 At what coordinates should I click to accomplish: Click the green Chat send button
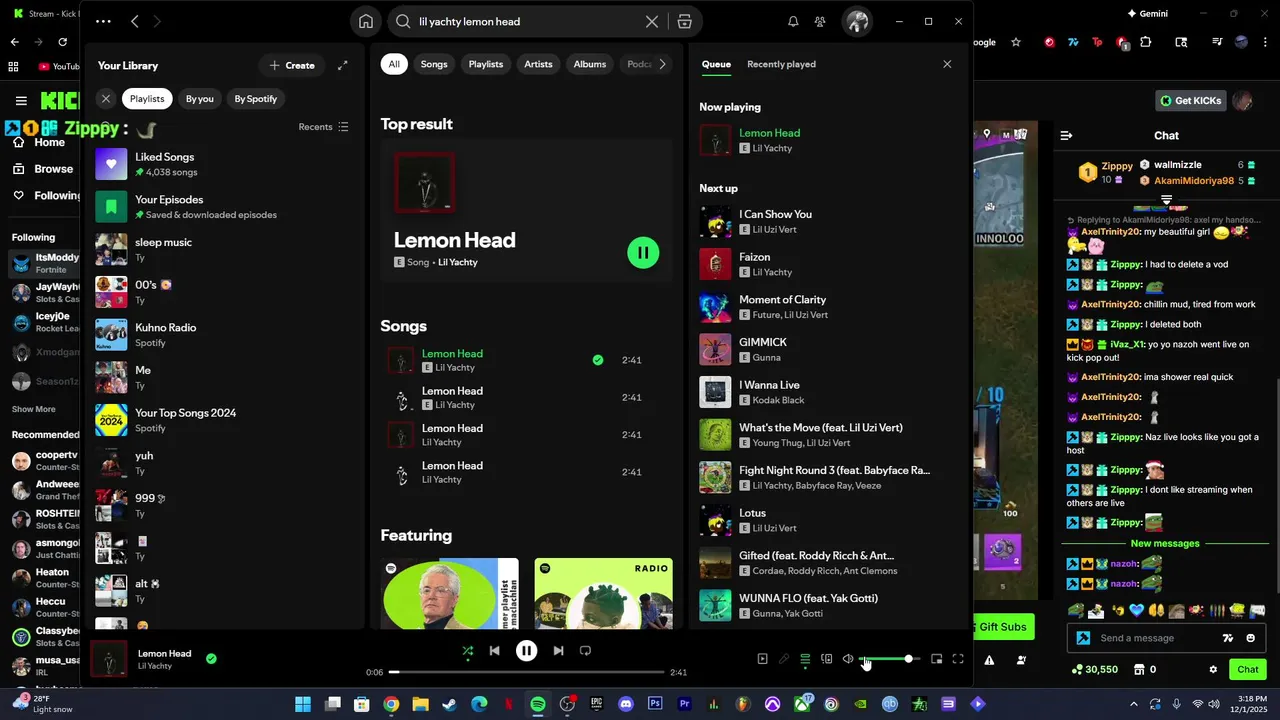[1248, 670]
